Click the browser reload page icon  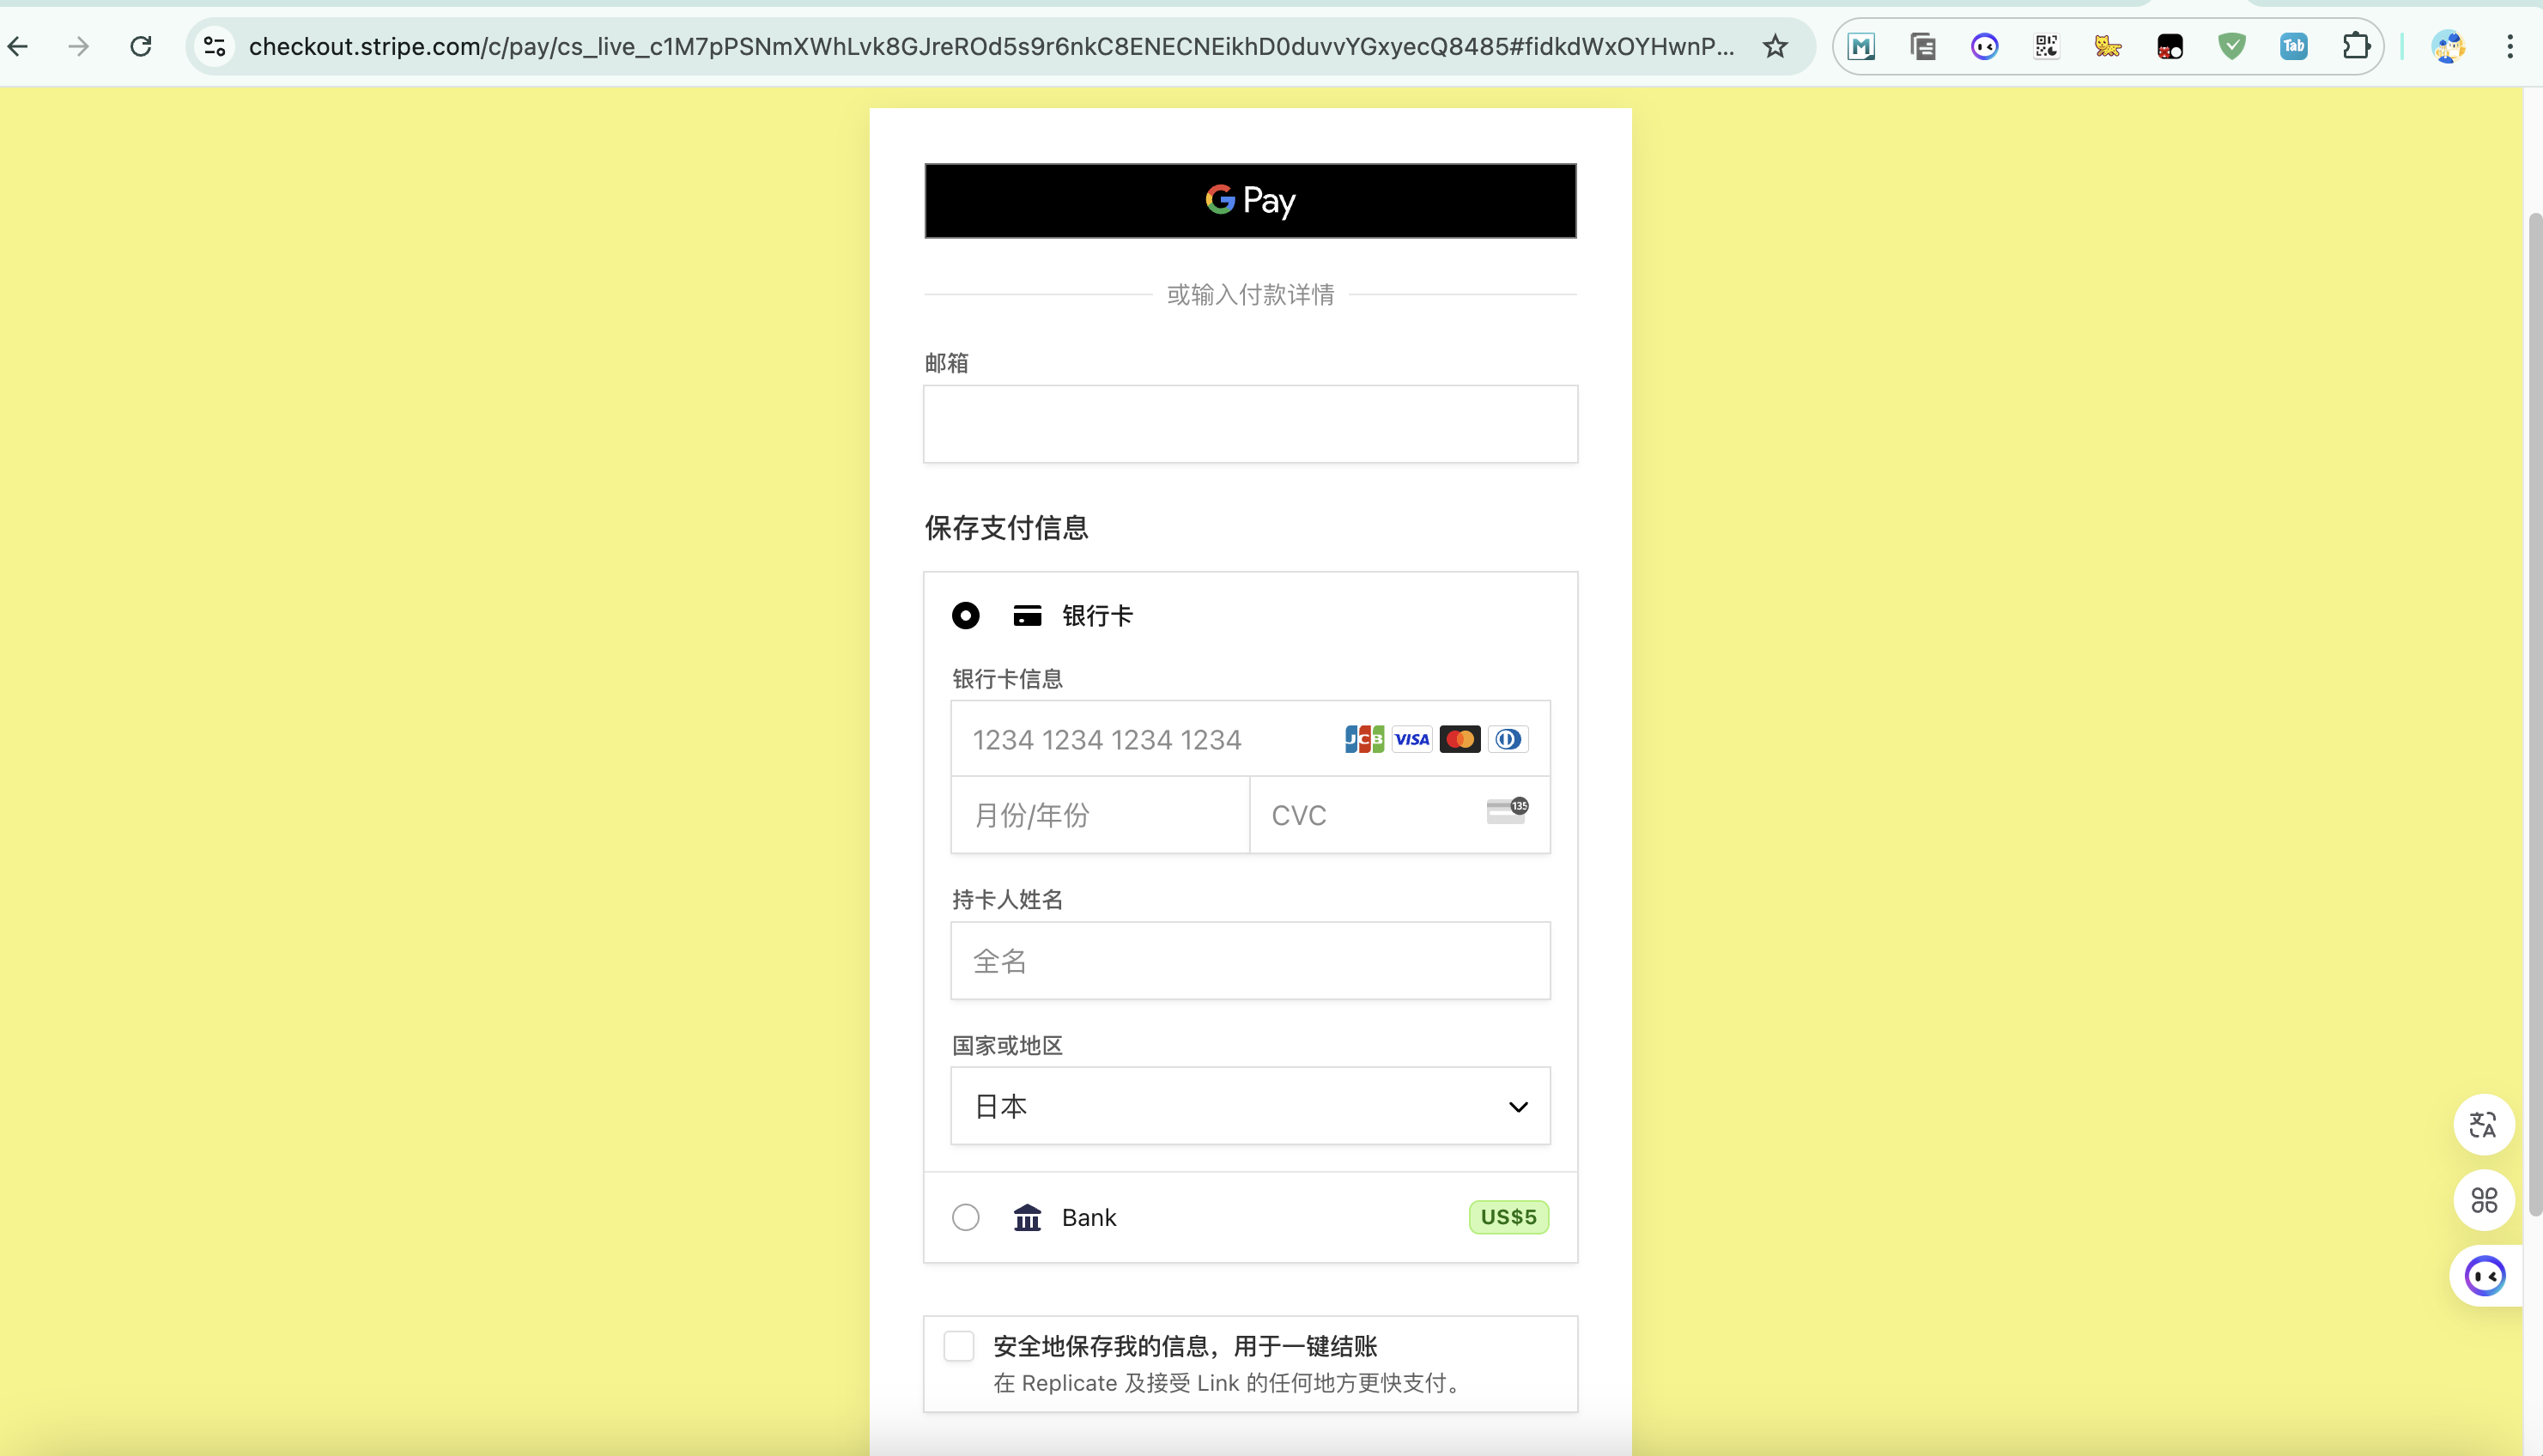coord(141,46)
